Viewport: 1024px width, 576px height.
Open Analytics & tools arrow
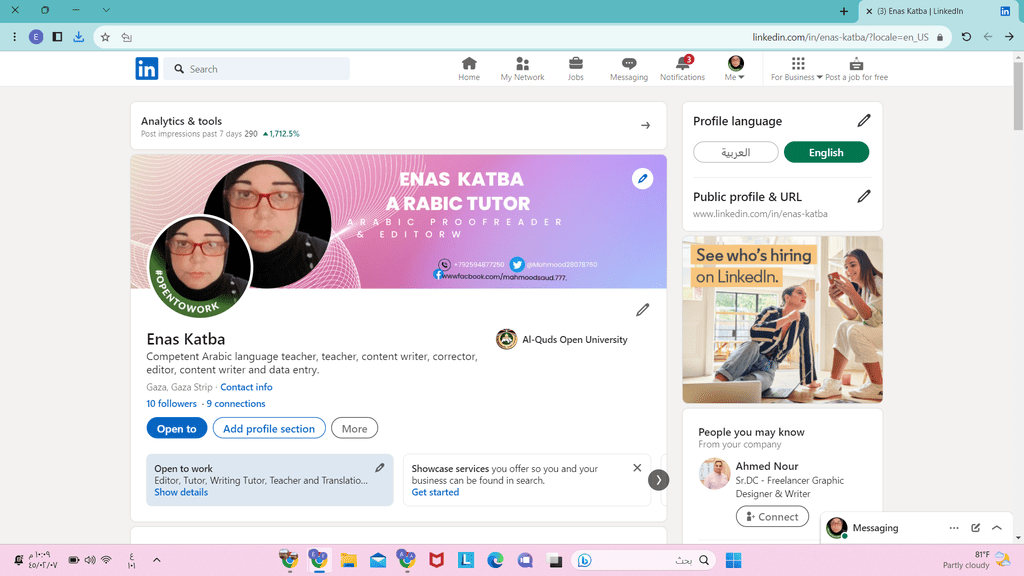point(645,125)
